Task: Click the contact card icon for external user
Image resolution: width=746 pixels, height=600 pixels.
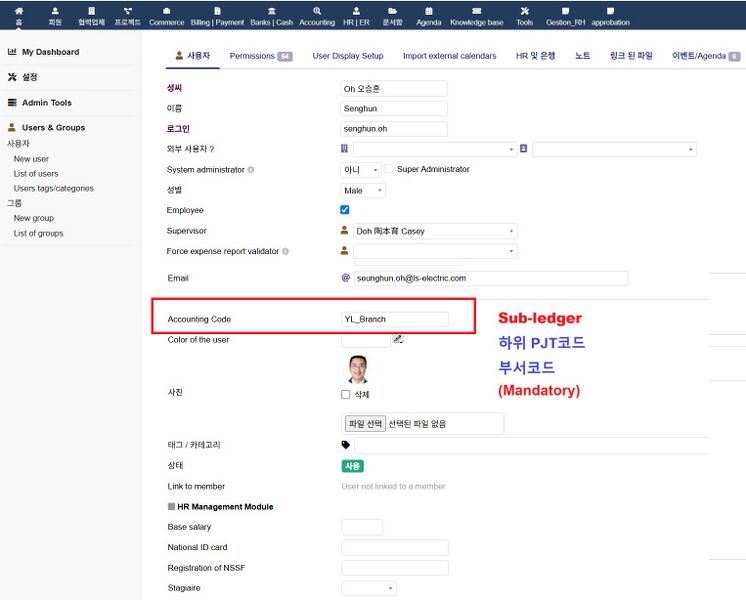Action: 523,149
